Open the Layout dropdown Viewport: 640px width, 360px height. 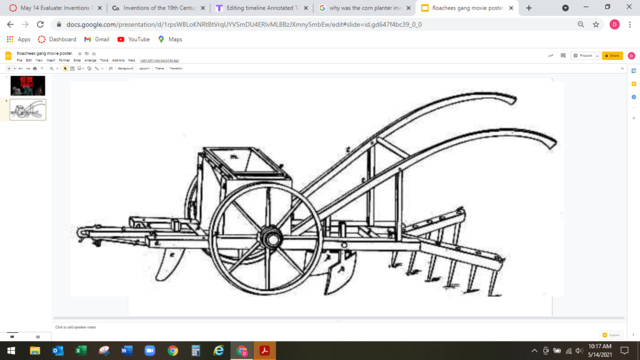(144, 69)
